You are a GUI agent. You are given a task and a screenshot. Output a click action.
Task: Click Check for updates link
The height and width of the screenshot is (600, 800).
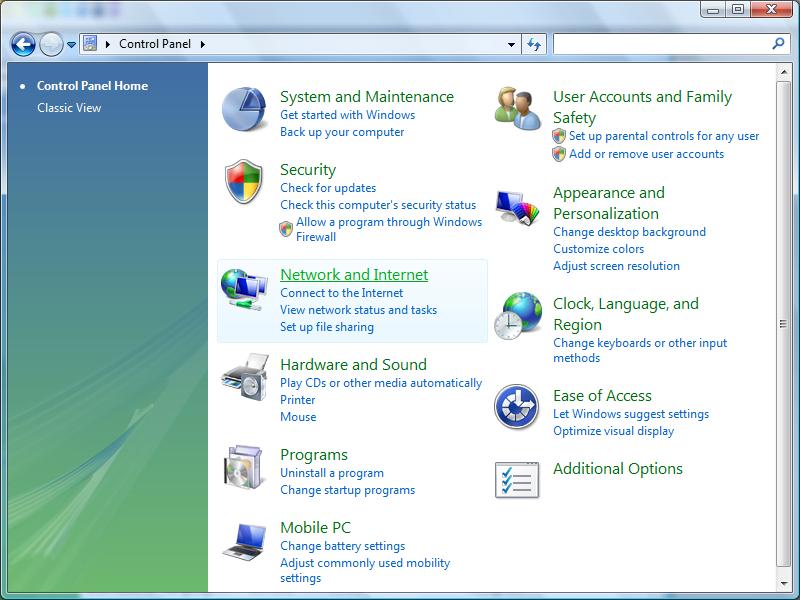[328, 188]
